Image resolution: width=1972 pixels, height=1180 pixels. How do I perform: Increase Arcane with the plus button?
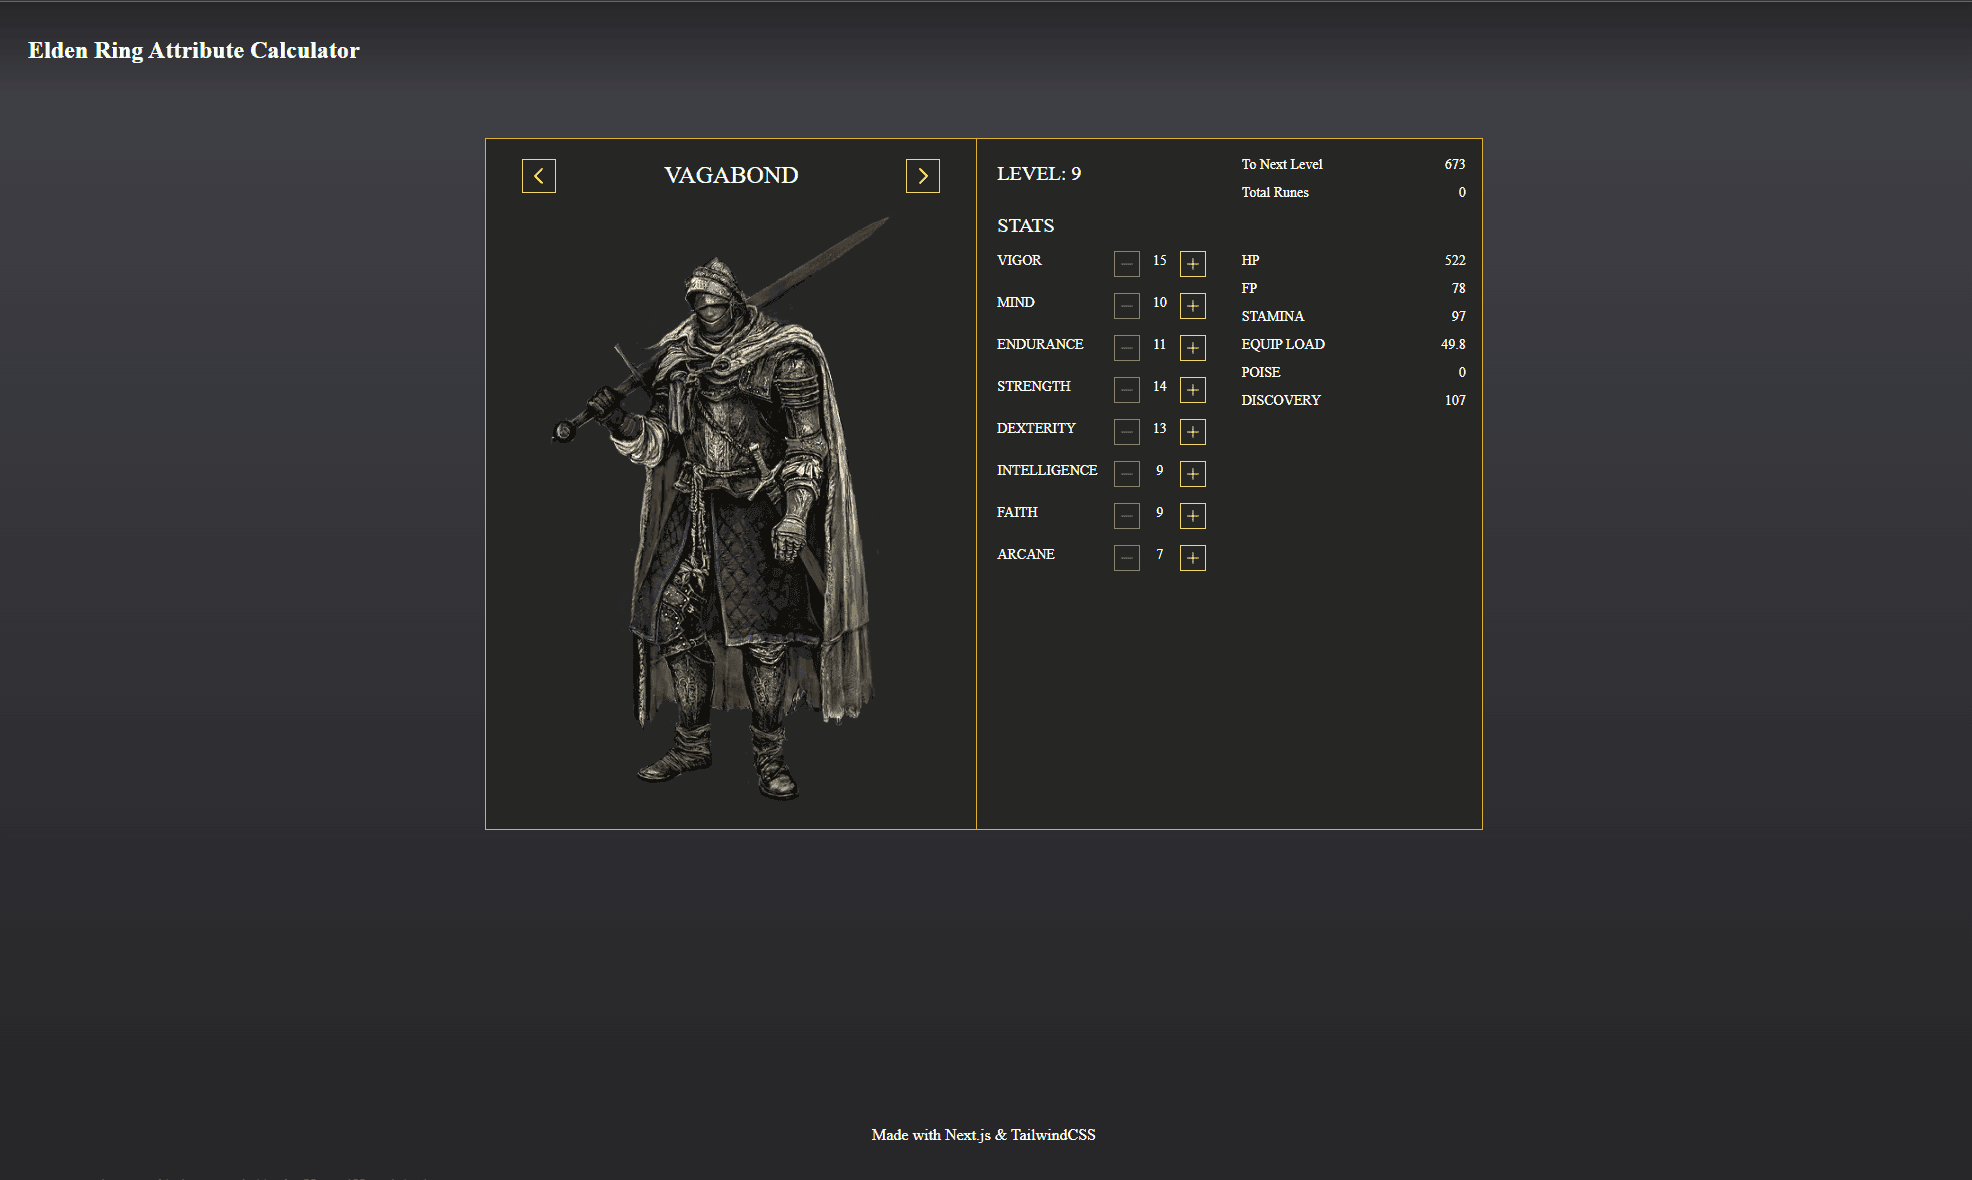(1192, 558)
